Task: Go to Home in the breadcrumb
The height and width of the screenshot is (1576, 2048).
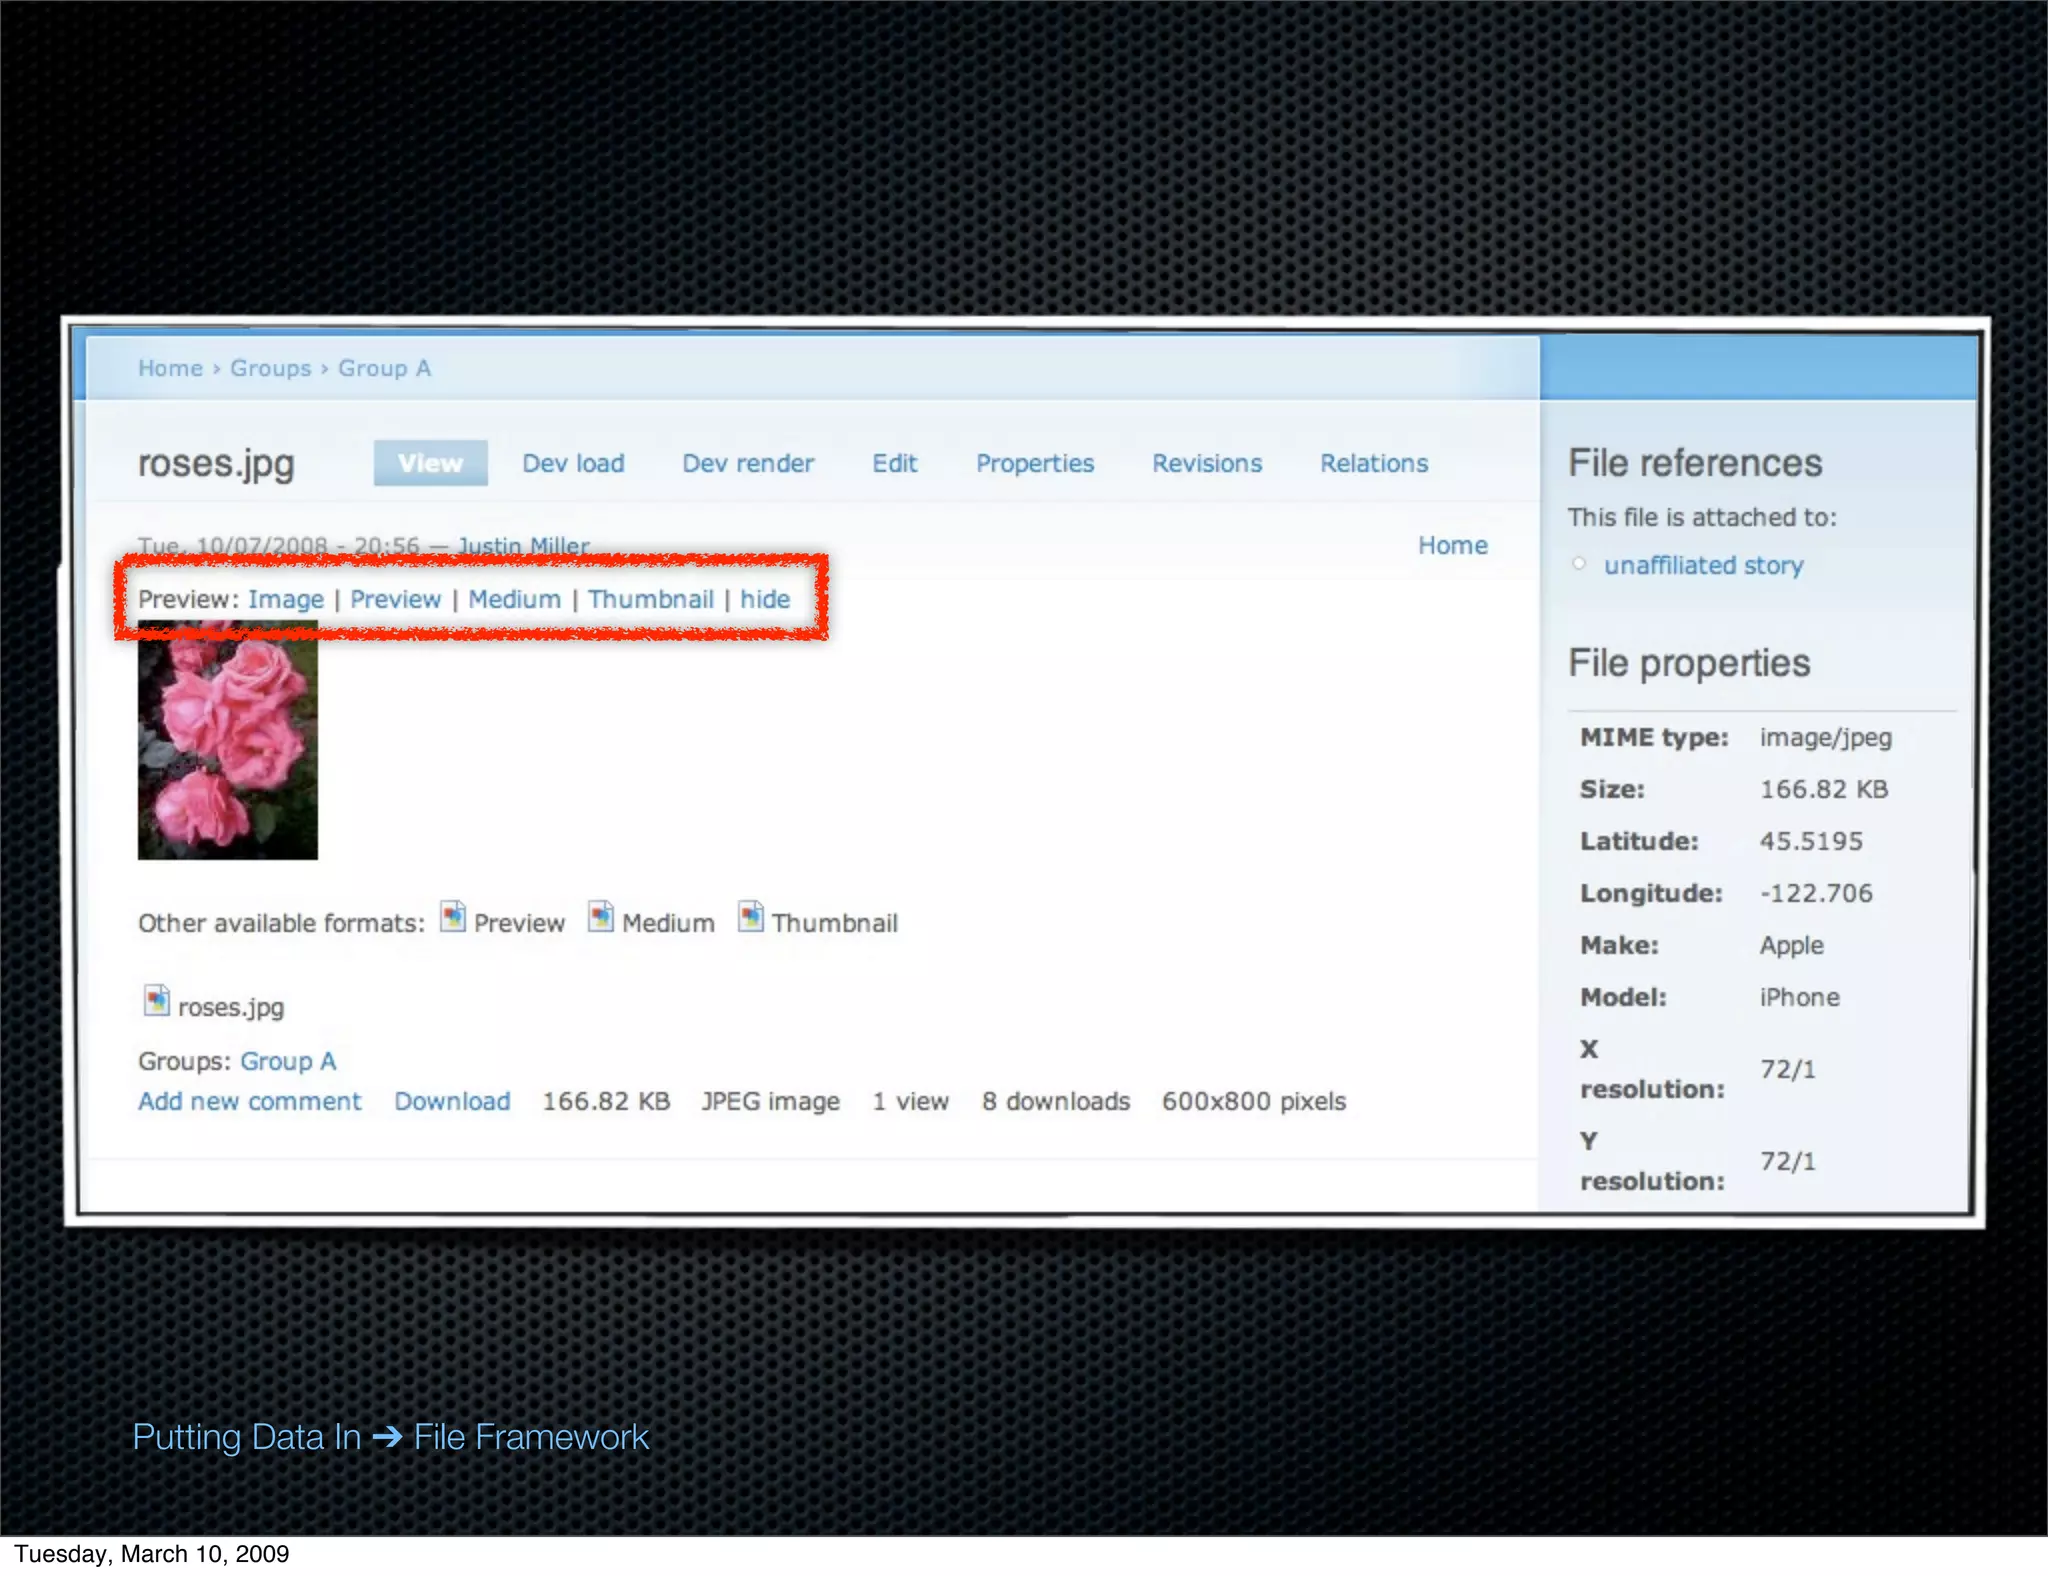Action: 170,368
